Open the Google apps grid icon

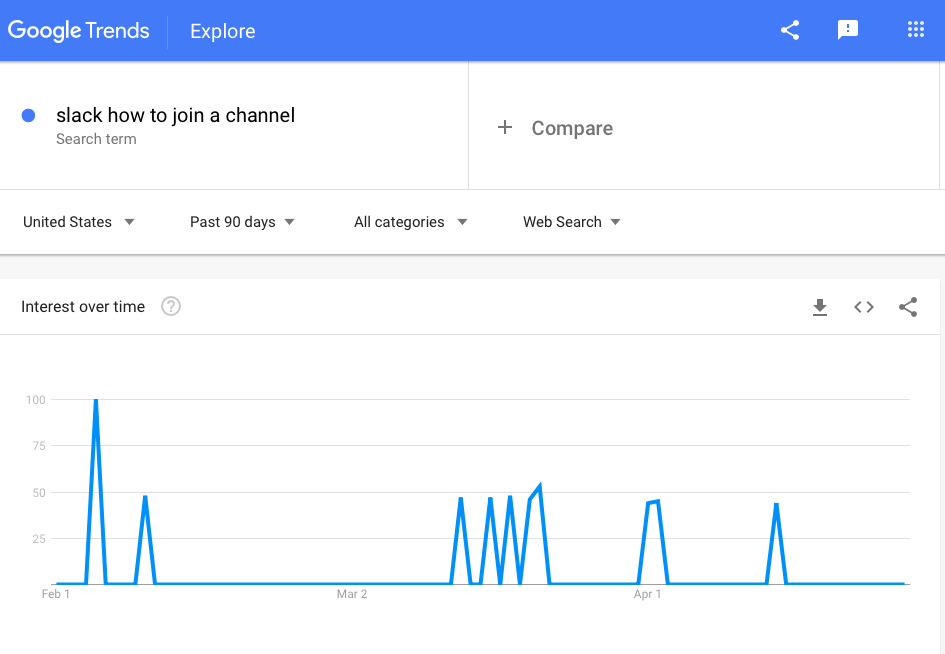pyautogui.click(x=915, y=29)
